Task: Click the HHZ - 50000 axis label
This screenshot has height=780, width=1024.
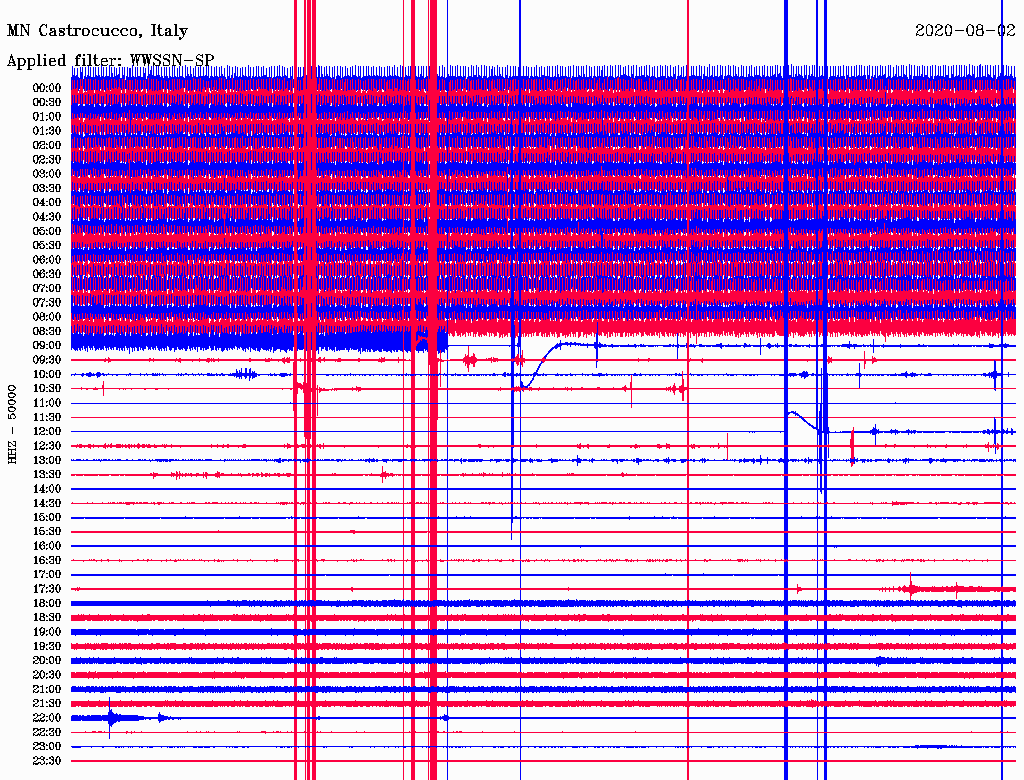Action: pyautogui.click(x=12, y=425)
